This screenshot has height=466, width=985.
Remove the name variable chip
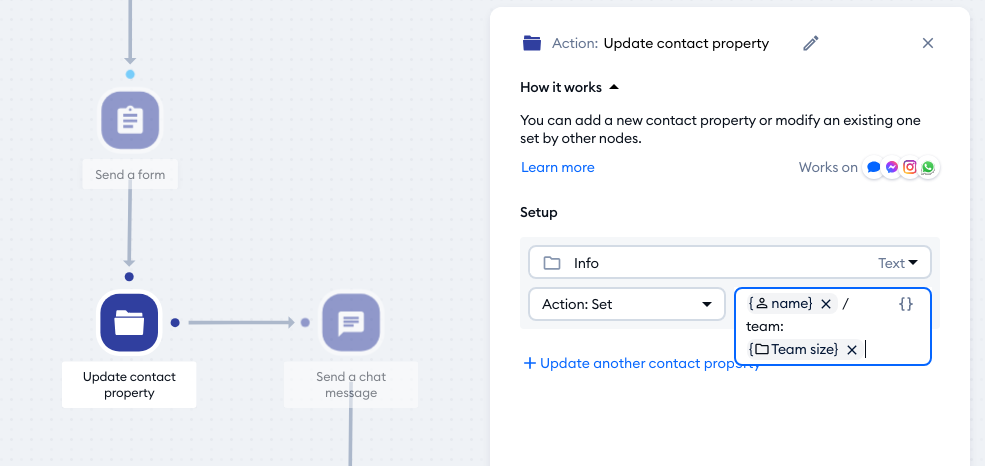[x=826, y=304]
